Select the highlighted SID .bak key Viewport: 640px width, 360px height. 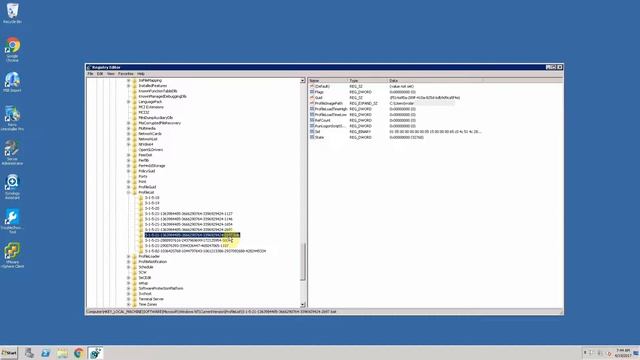pos(192,235)
